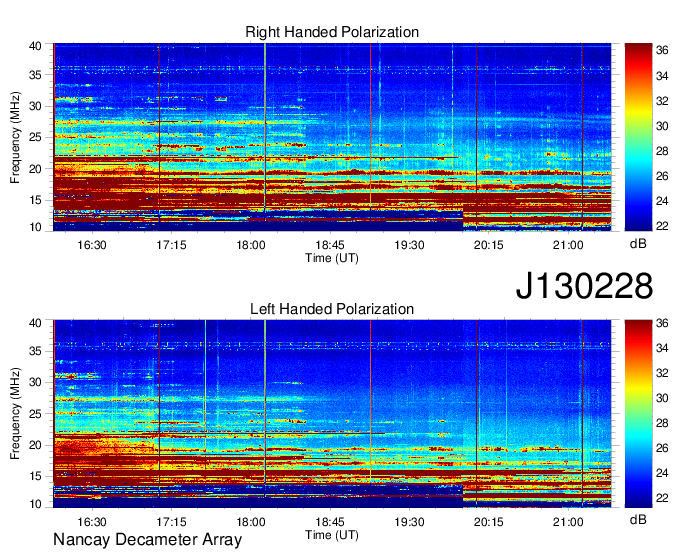Click the 18:45 tick label on the top plot
The height and width of the screenshot is (552, 680).
(x=330, y=245)
